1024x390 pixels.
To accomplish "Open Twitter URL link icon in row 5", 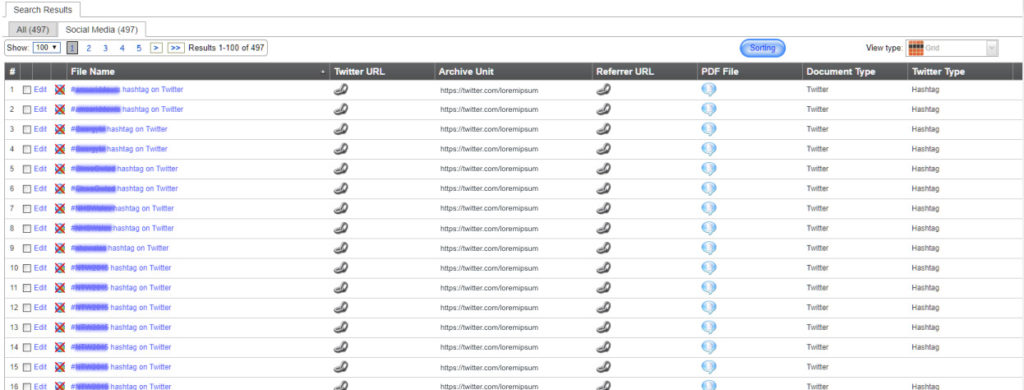I will 340,169.
